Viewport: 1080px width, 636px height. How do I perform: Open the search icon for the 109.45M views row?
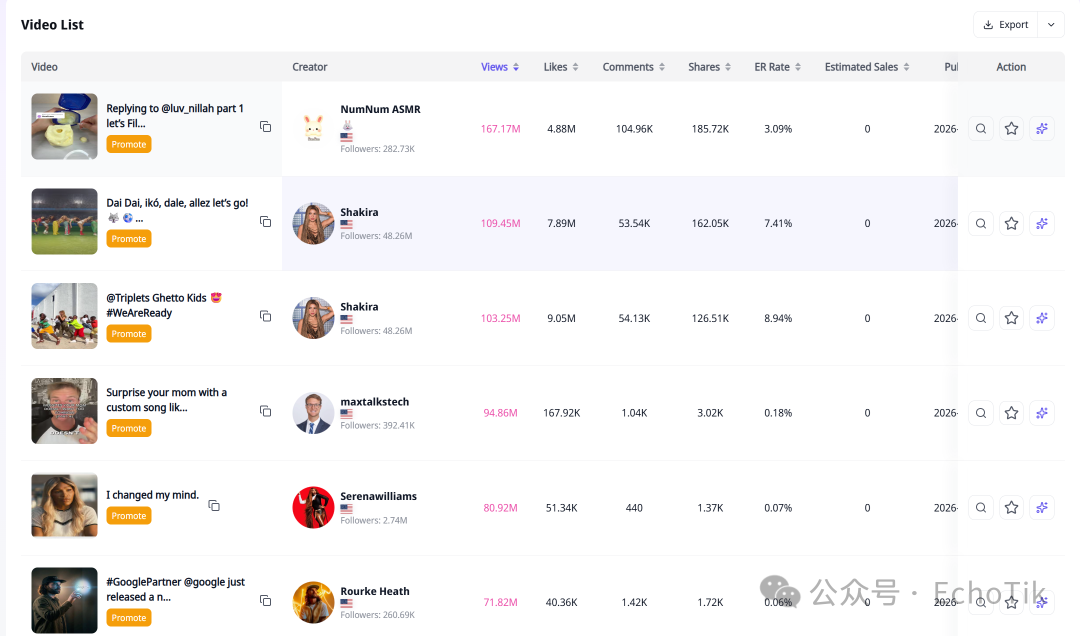[x=981, y=223]
